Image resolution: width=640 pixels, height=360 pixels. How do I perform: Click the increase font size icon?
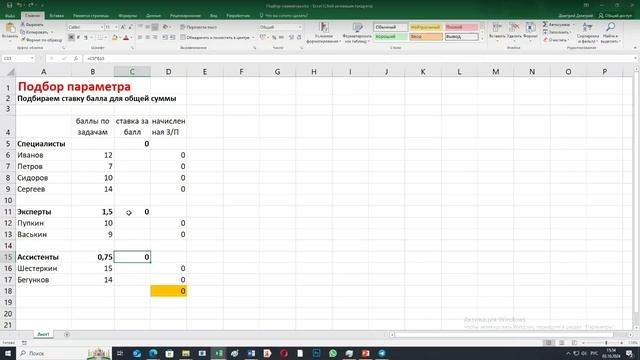tap(123, 27)
